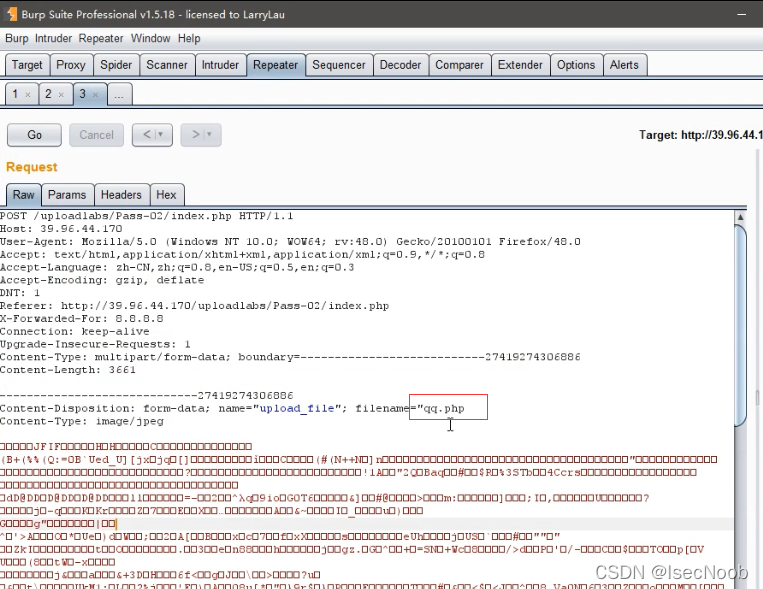Click the Target host label
This screenshot has width=763, height=589.
click(x=700, y=135)
